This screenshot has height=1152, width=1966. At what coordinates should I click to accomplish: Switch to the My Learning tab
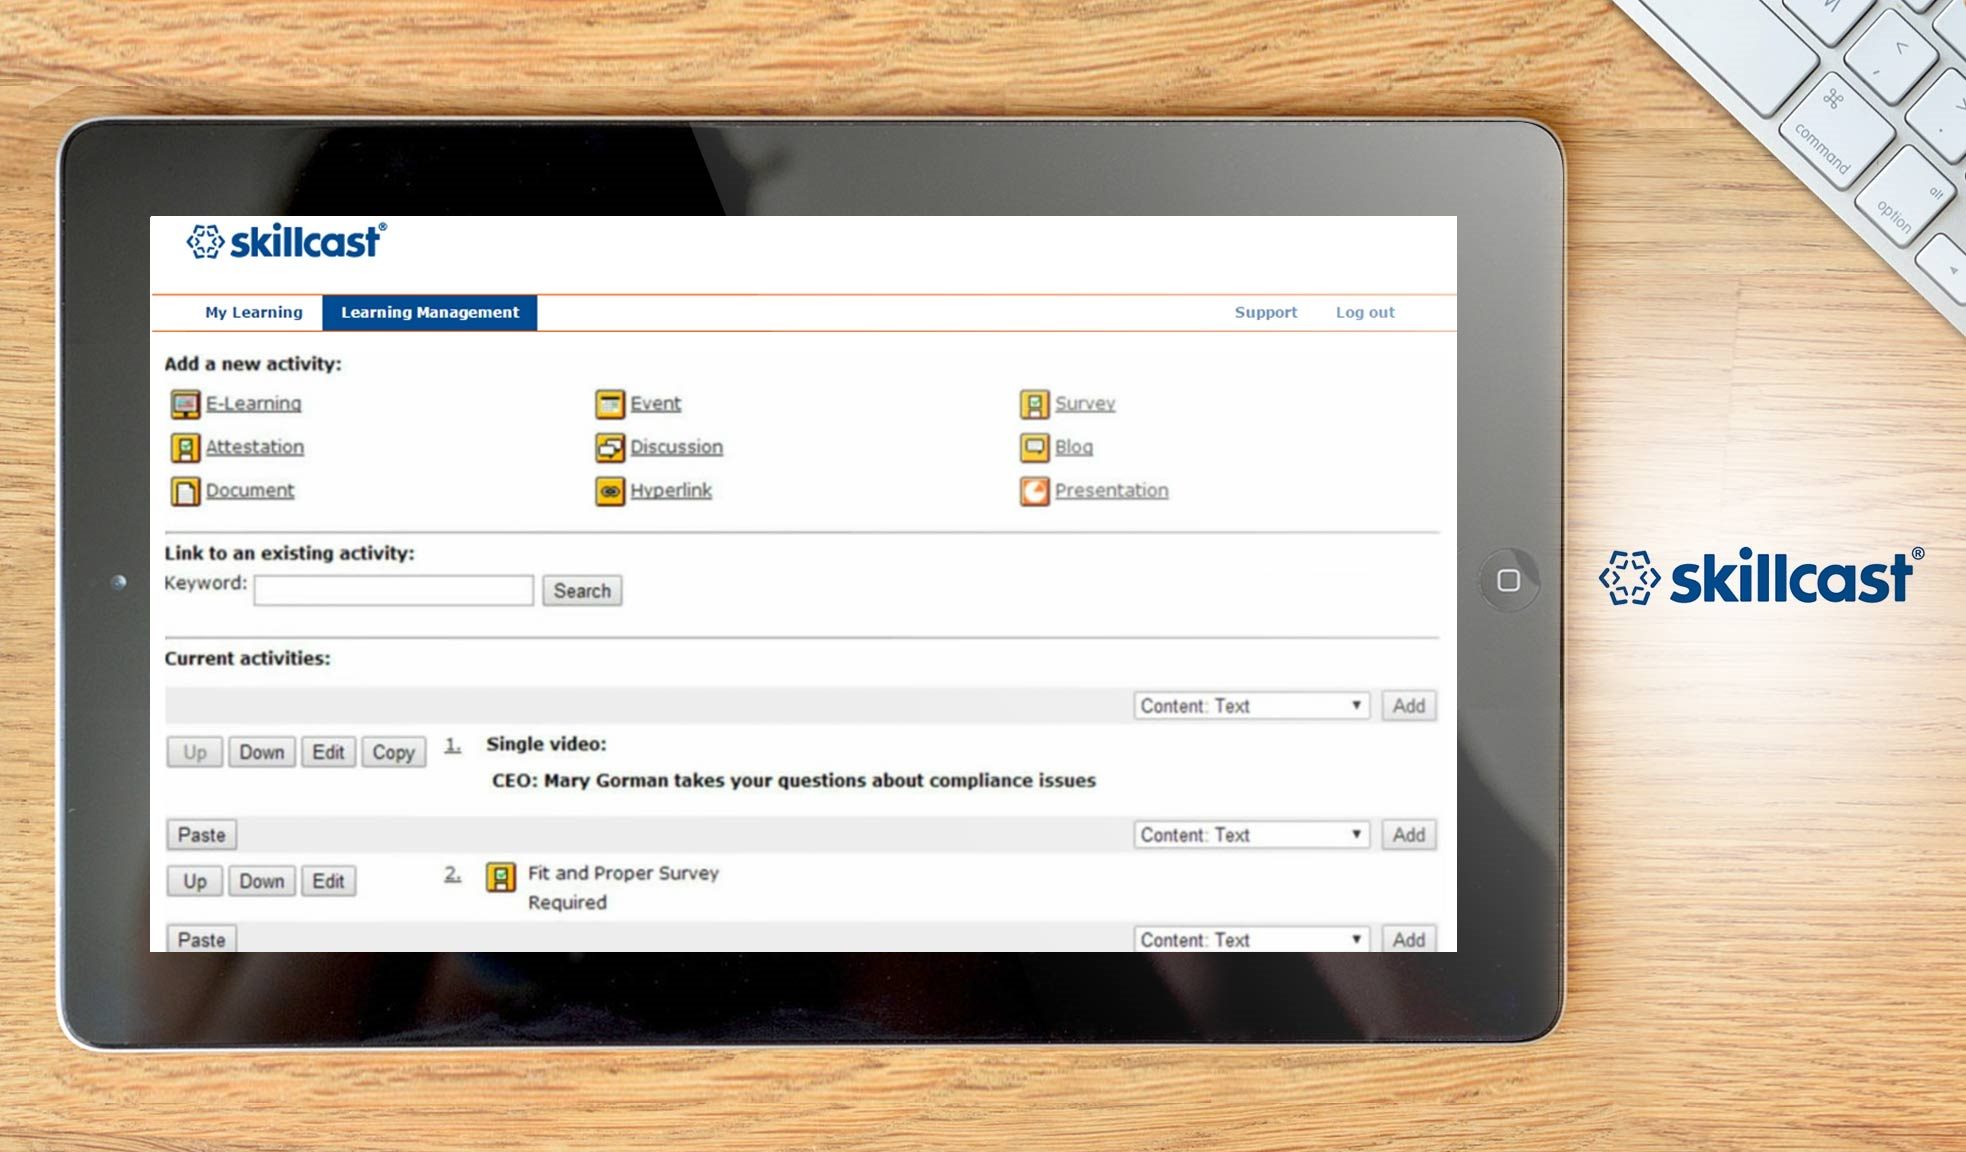(x=252, y=312)
